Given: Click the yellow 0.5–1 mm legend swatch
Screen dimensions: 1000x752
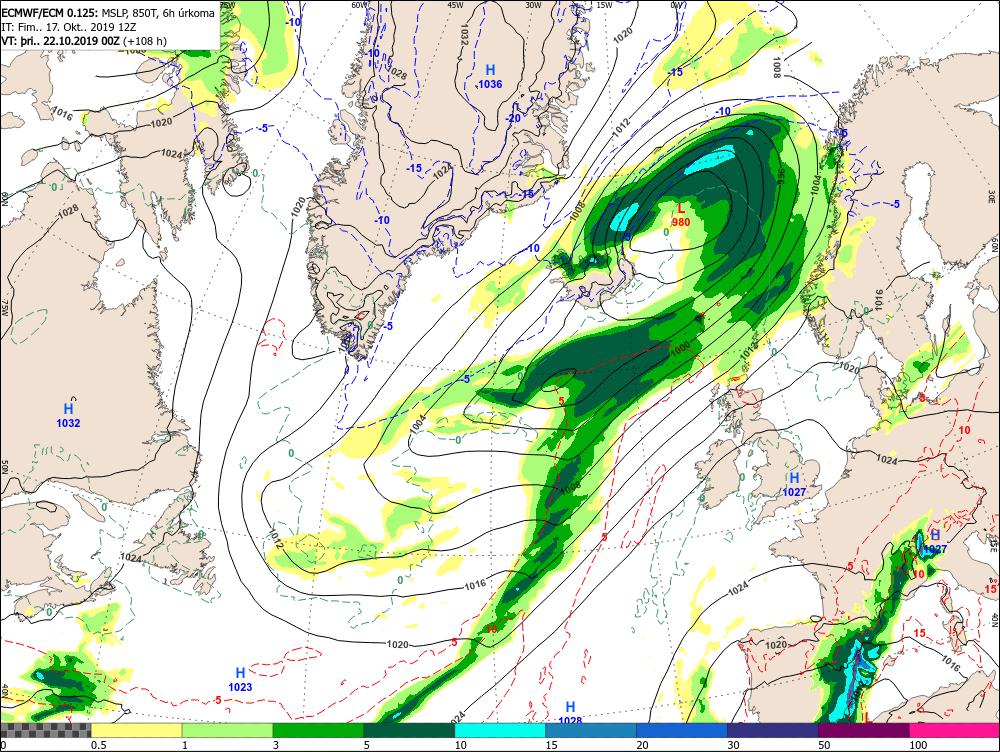Looking at the screenshot, I should click(x=136, y=730).
